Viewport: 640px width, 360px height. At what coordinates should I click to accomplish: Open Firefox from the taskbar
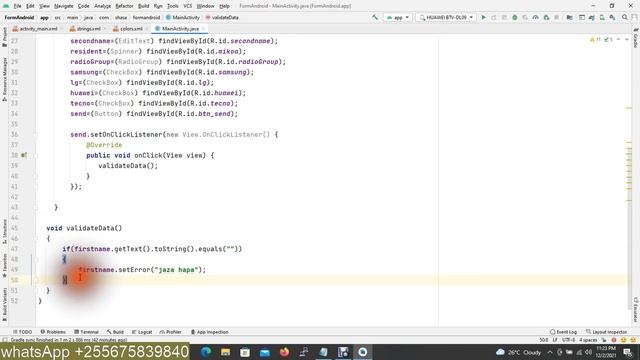click(284, 352)
